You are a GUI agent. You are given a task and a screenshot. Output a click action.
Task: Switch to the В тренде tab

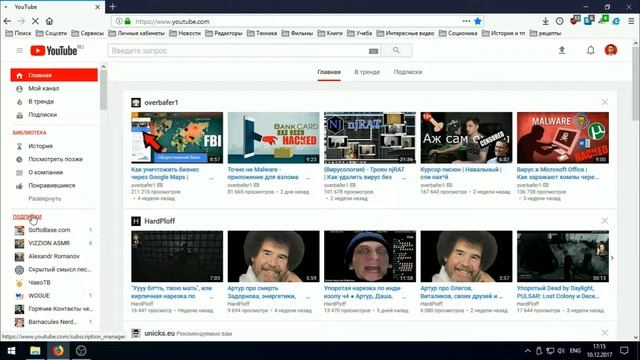pos(367,72)
